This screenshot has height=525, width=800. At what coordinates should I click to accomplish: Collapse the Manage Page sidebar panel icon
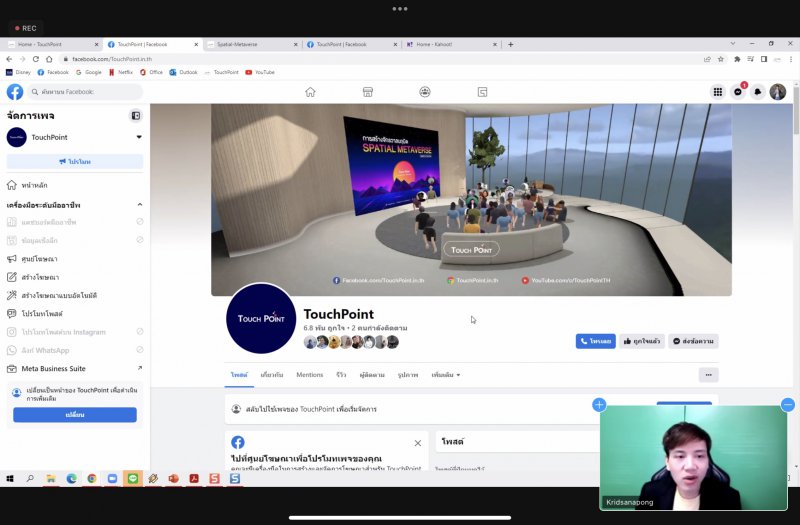[x=136, y=116]
